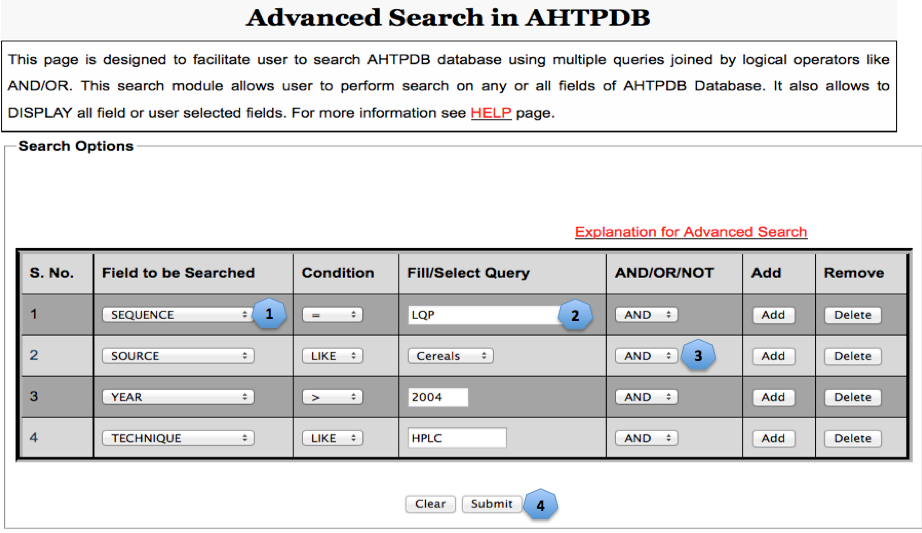The height and width of the screenshot is (533, 922).
Task: Open the AND operator dropdown in row 4
Action: 646,438
